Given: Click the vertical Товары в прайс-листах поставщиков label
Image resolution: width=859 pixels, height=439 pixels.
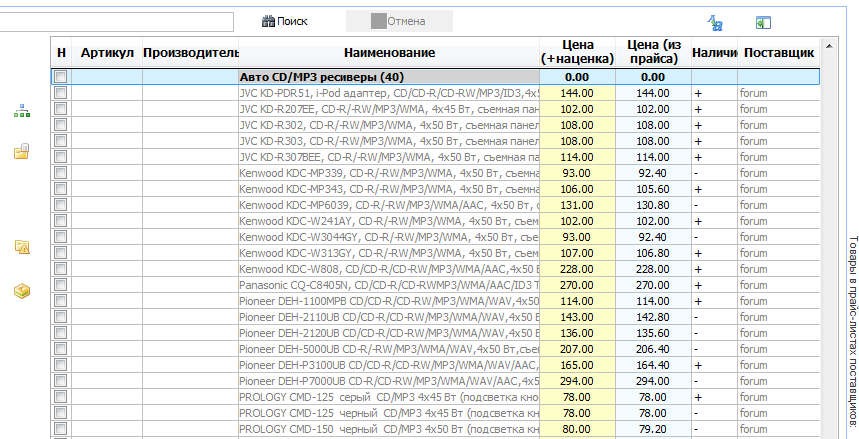Looking at the screenshot, I should (852, 330).
